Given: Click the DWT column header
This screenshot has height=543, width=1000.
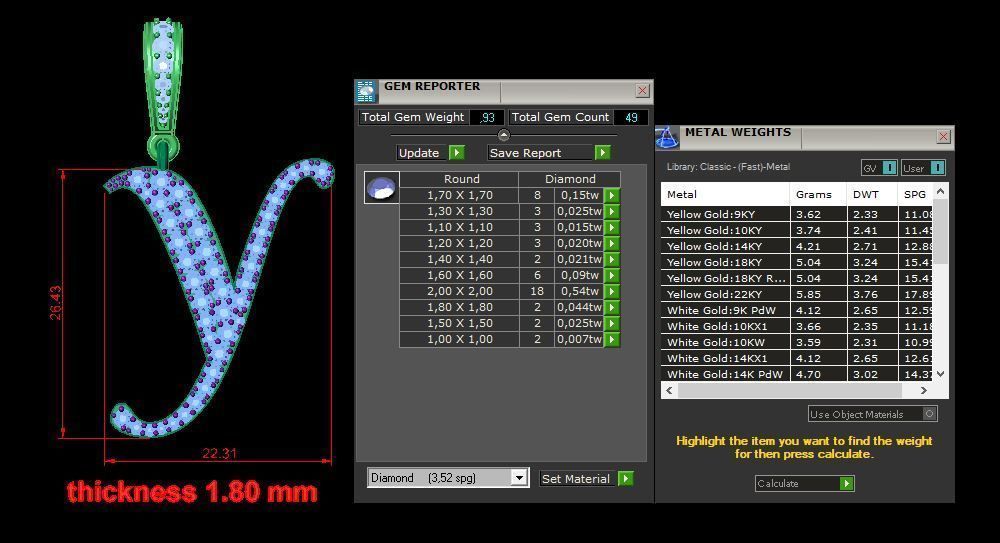Looking at the screenshot, I should tap(872, 194).
